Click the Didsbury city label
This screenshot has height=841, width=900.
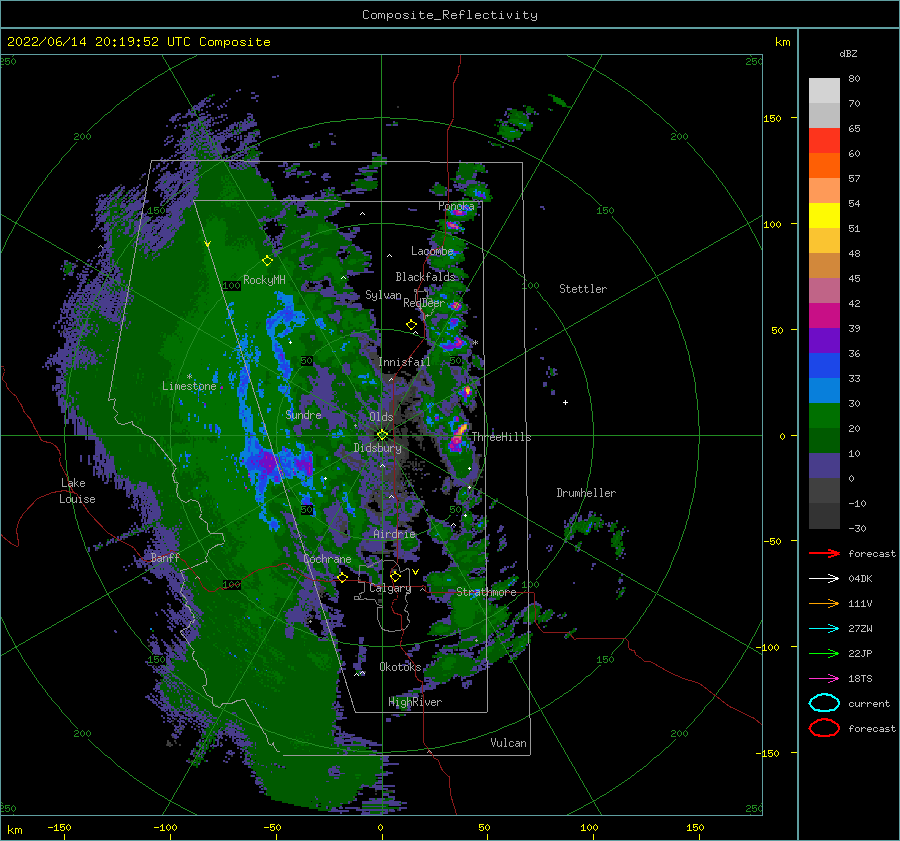coord(377,448)
